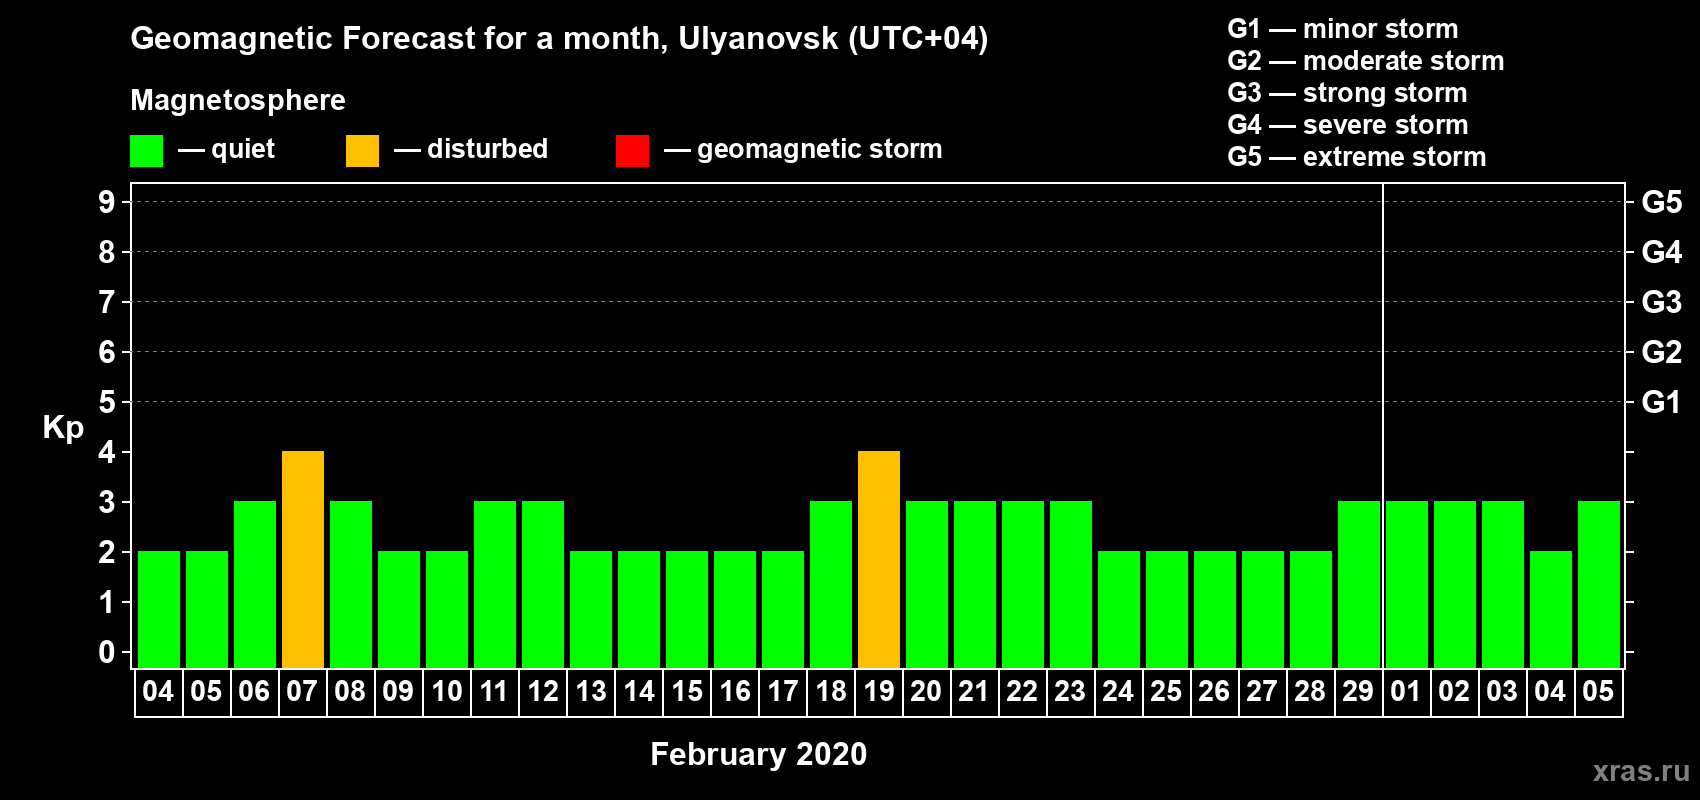The image size is (1700, 800).
Task: Click the 'G3 — strong storm' legend line
Action: coord(1347,93)
